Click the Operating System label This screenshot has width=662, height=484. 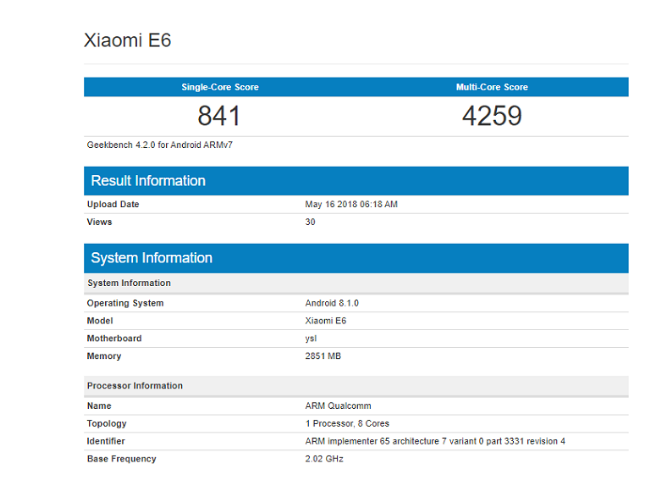[125, 303]
